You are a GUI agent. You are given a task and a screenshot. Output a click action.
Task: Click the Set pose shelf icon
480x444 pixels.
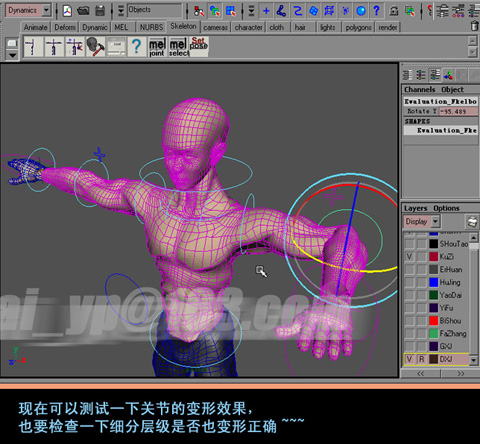[x=199, y=47]
